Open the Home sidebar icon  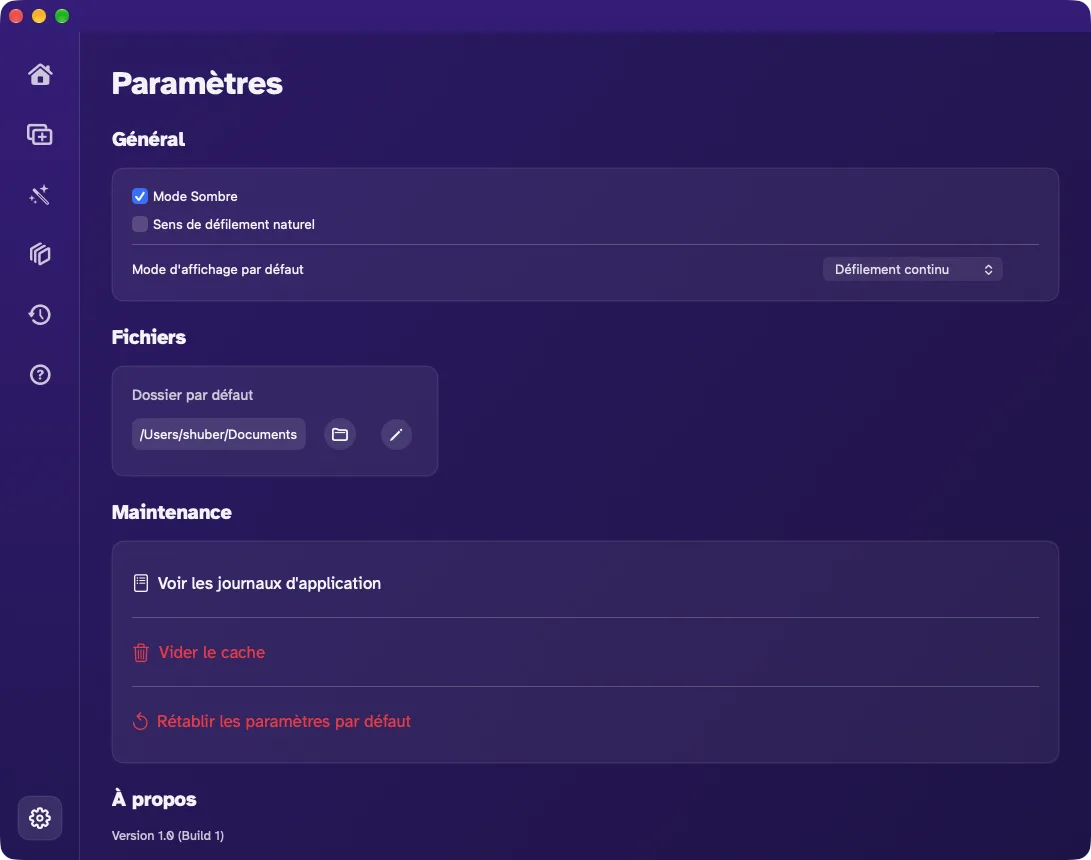point(40,74)
